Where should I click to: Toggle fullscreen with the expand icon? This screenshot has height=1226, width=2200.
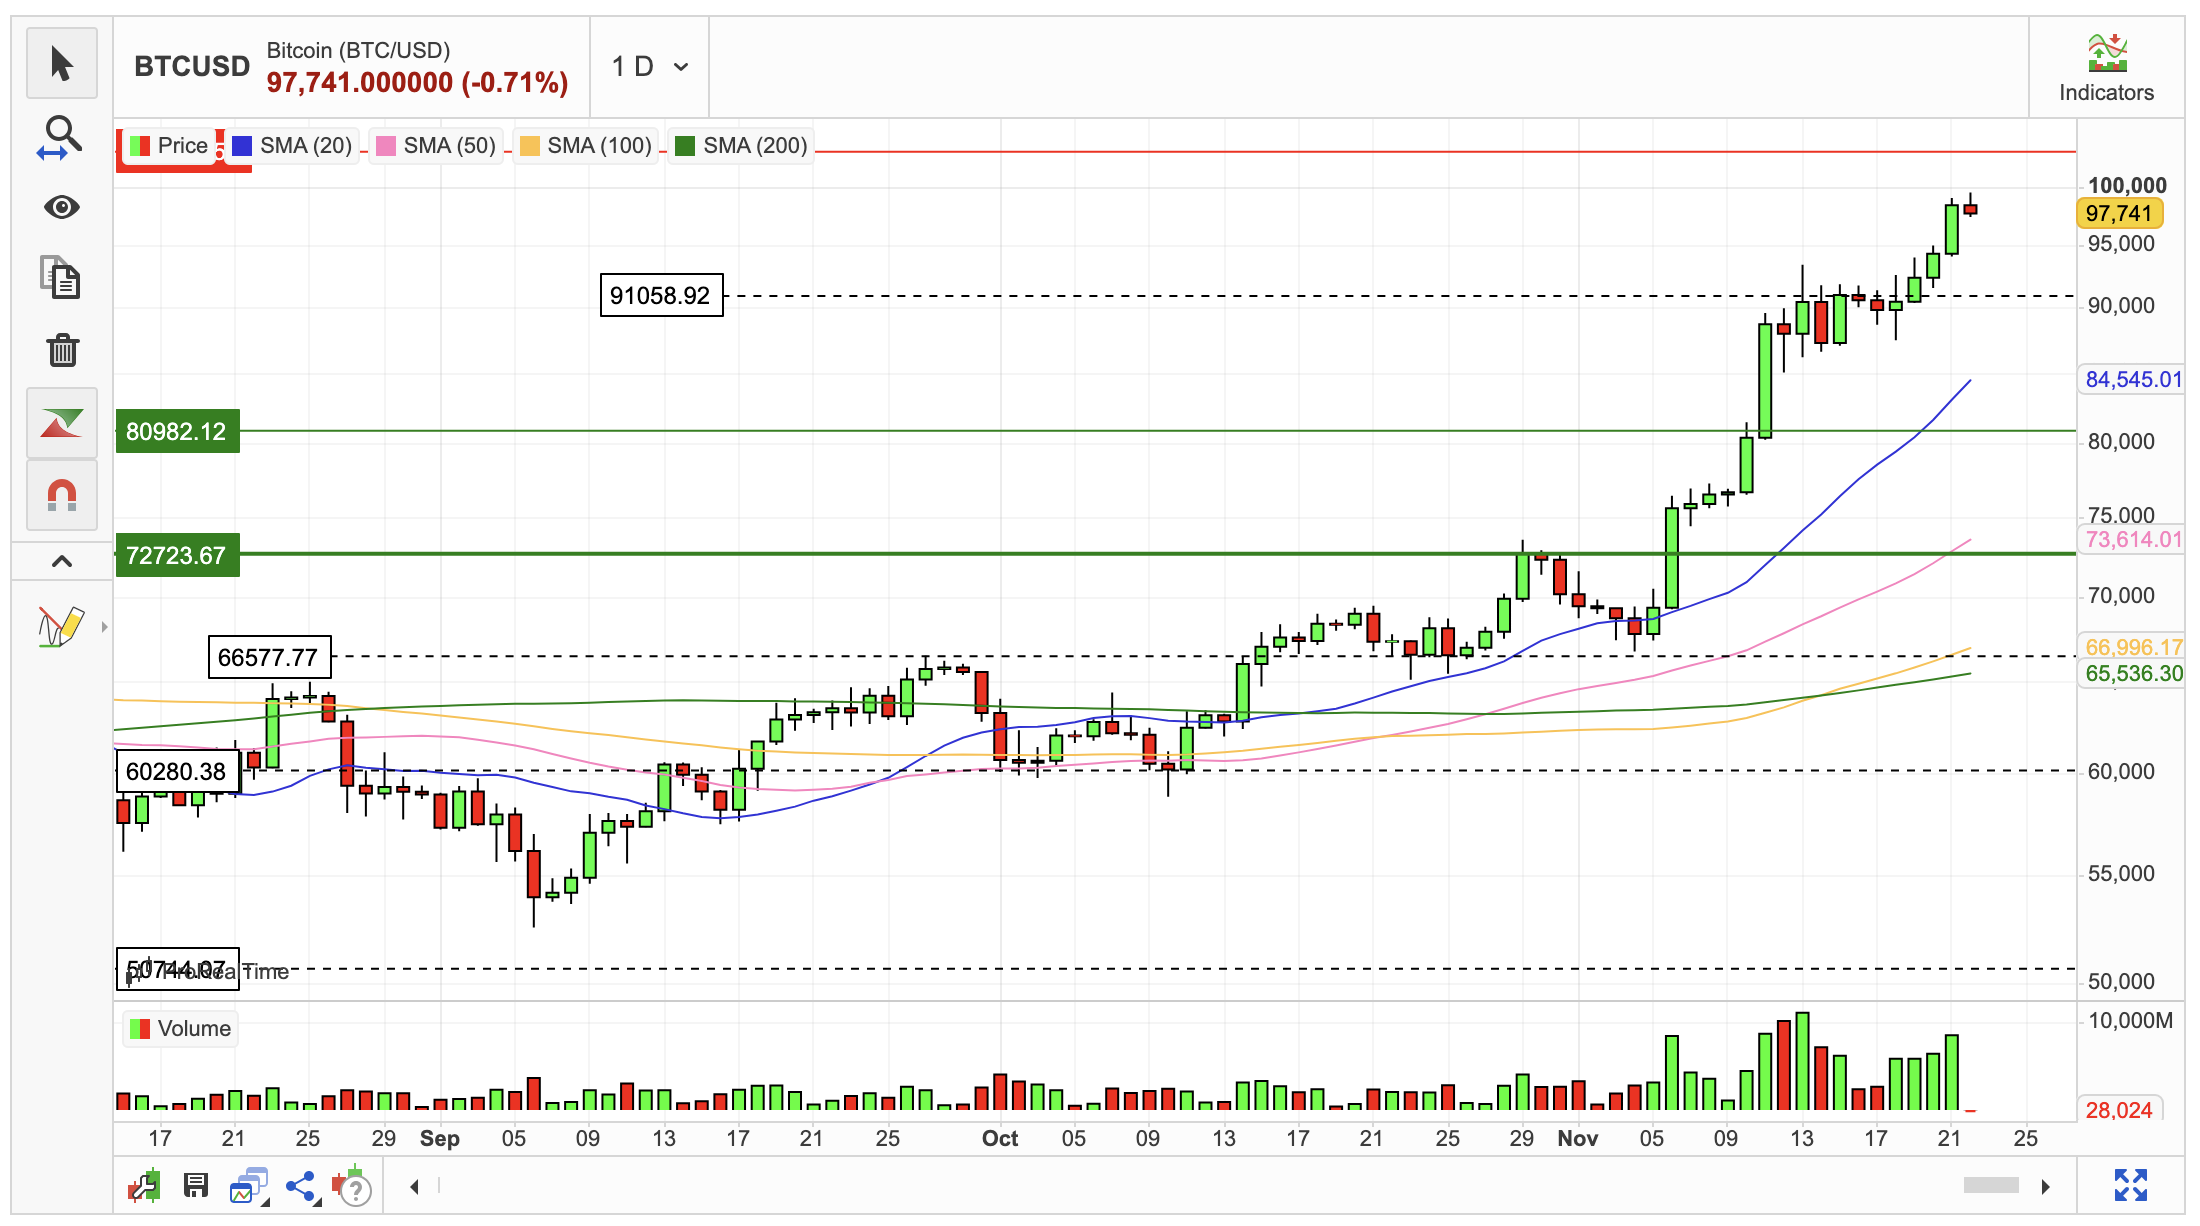(2131, 1185)
